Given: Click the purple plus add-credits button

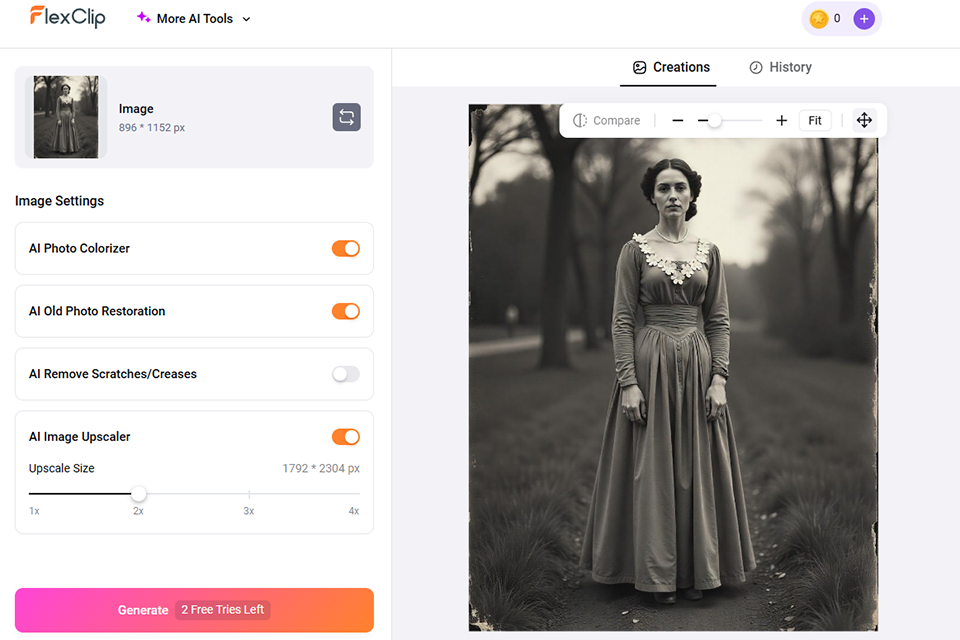Looking at the screenshot, I should click(864, 19).
